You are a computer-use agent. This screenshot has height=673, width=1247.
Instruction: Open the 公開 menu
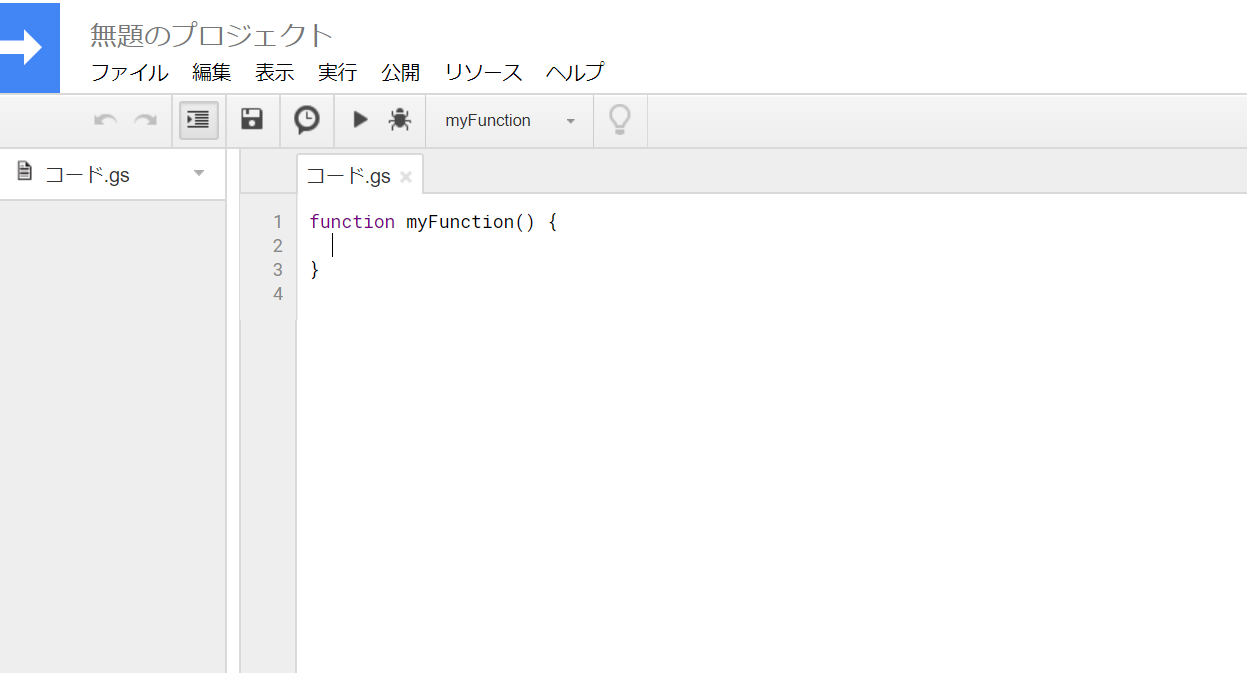tap(401, 72)
